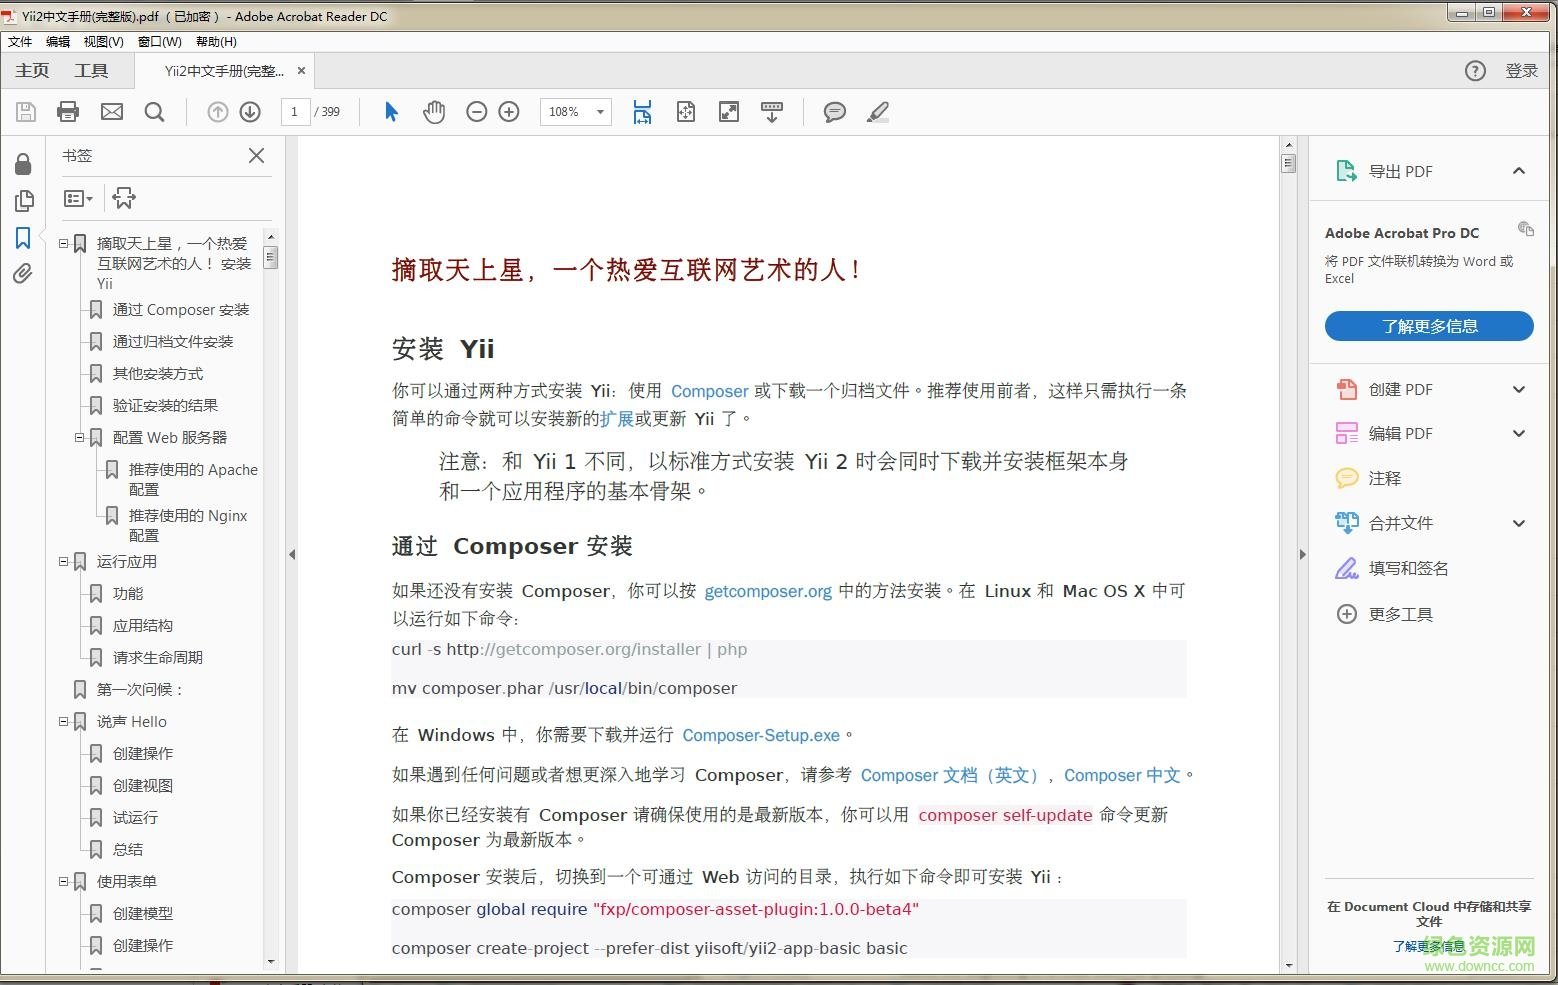Expand the 创建 PDF tool
1558x985 pixels.
coord(1518,389)
